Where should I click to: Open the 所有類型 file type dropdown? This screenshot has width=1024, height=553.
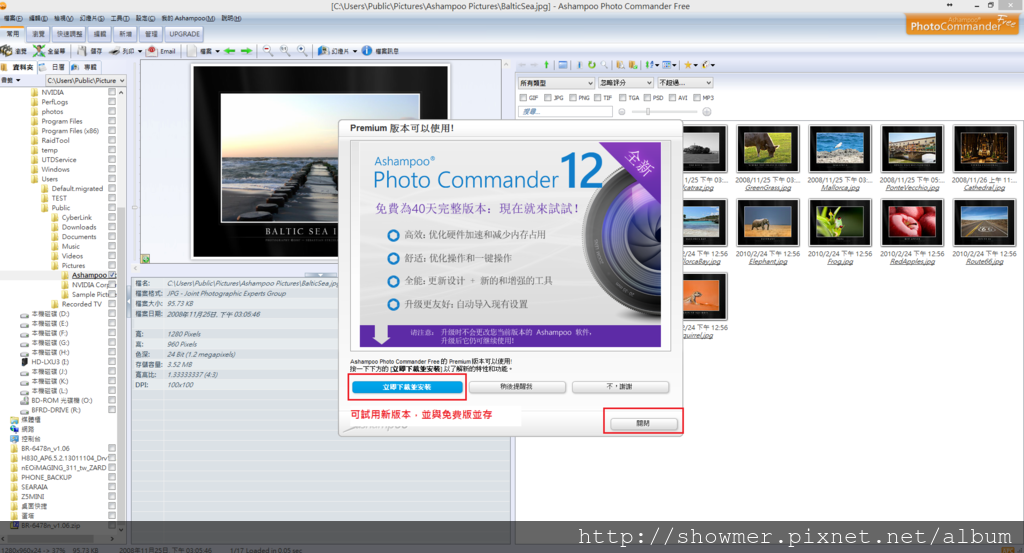[x=556, y=83]
